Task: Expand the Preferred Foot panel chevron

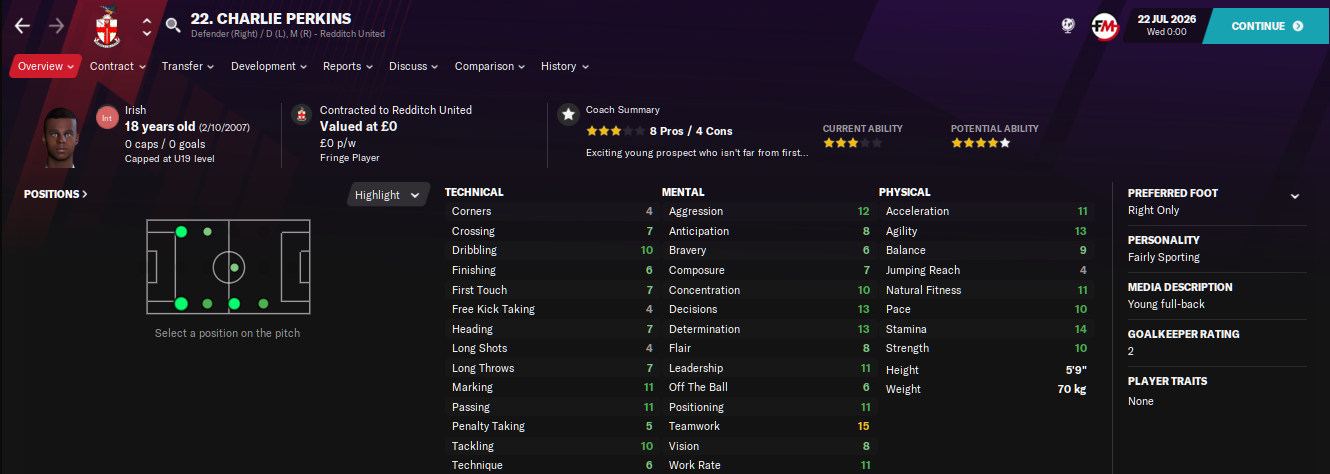Action: pyautogui.click(x=1295, y=196)
